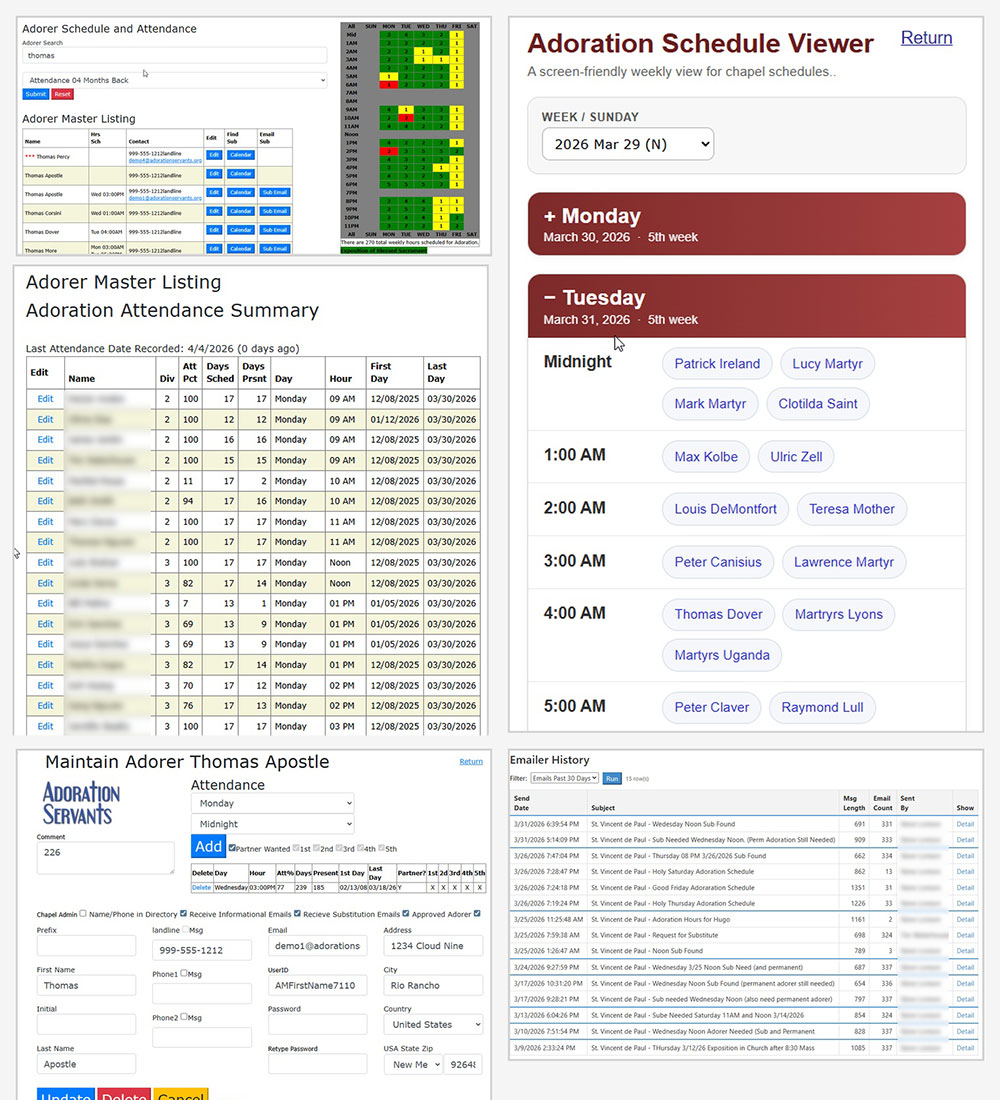Enable the Chapel Admin checkbox
1000x1100 pixels.
click(83, 913)
